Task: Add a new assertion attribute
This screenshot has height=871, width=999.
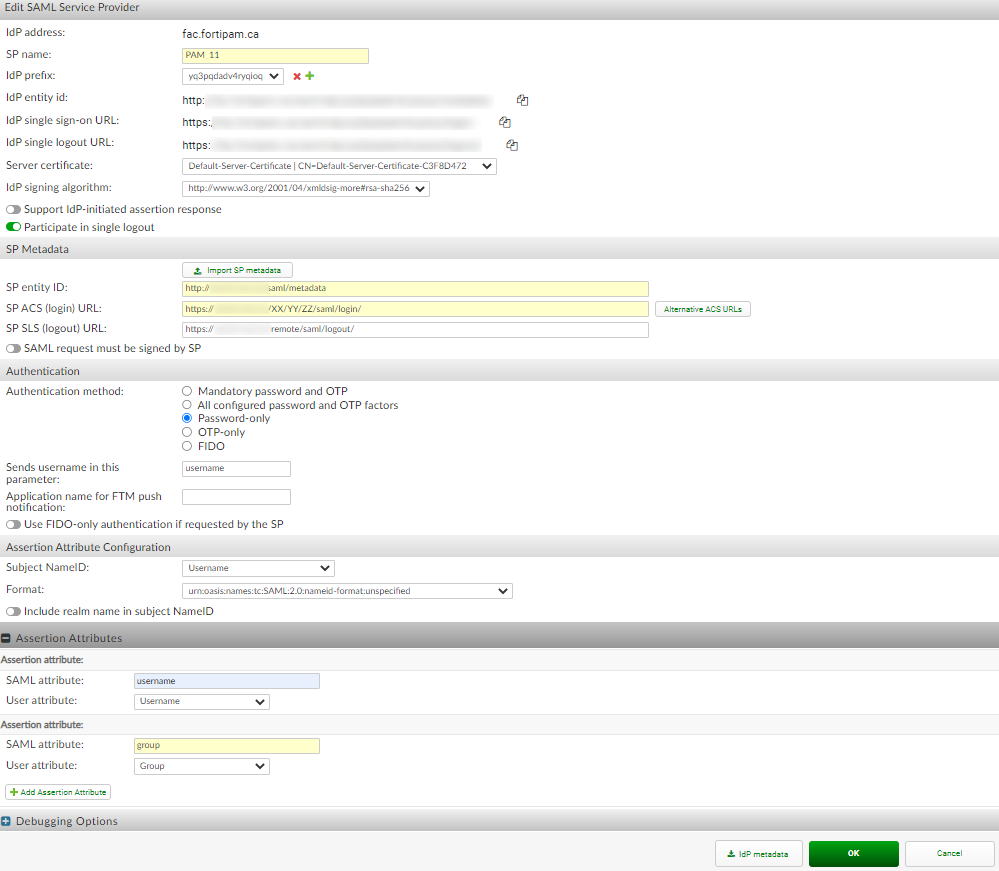Action: 57,791
